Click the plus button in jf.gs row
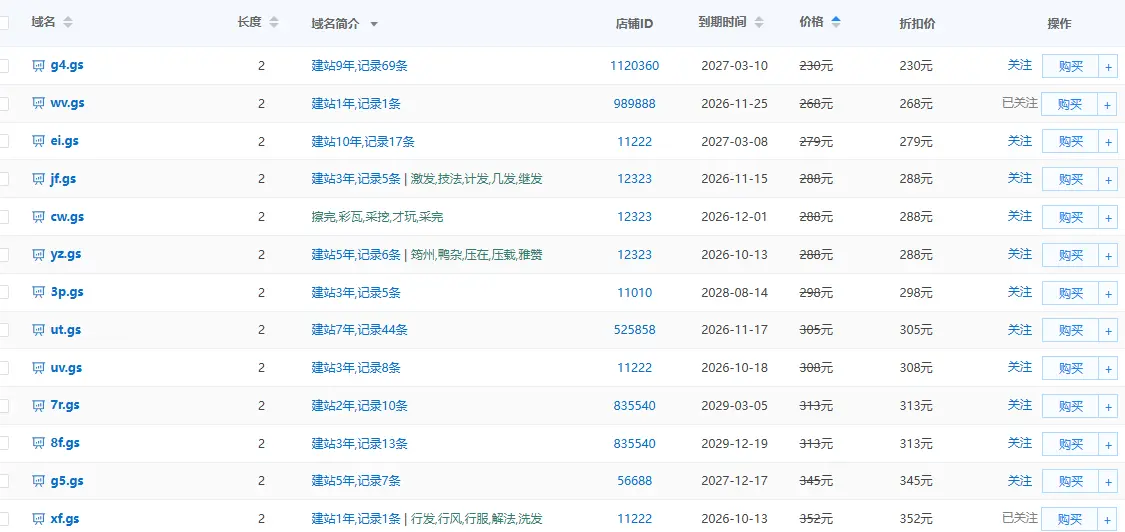 click(1108, 179)
